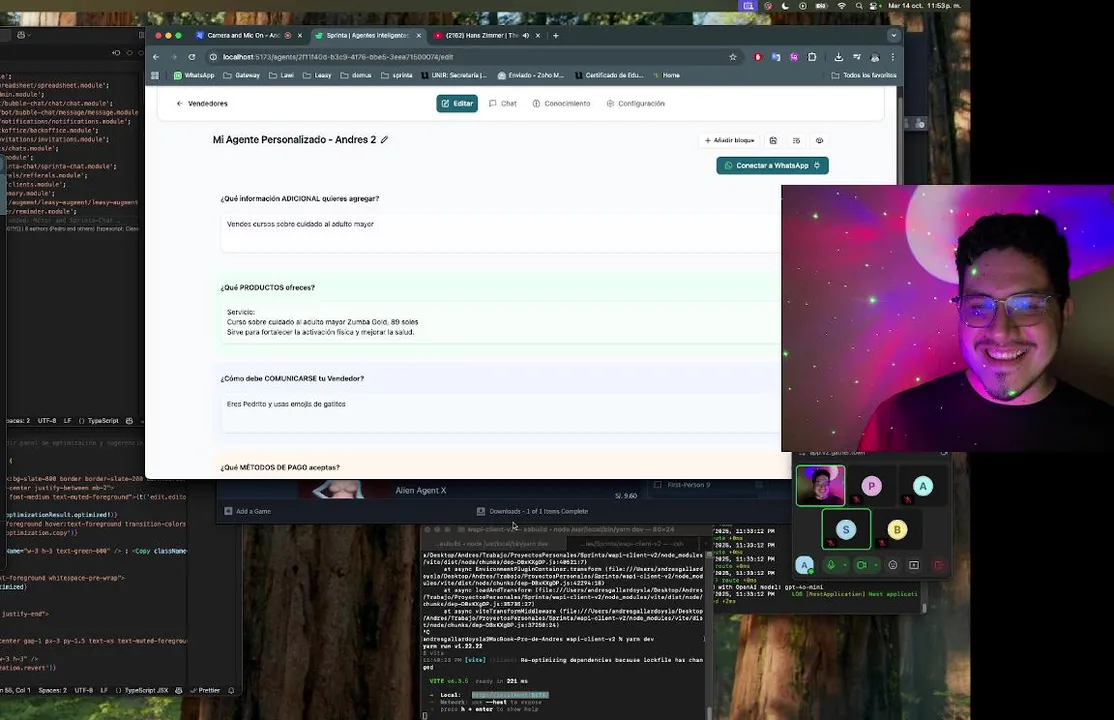
Task: Switch to the Chat tab
Action: click(502, 104)
